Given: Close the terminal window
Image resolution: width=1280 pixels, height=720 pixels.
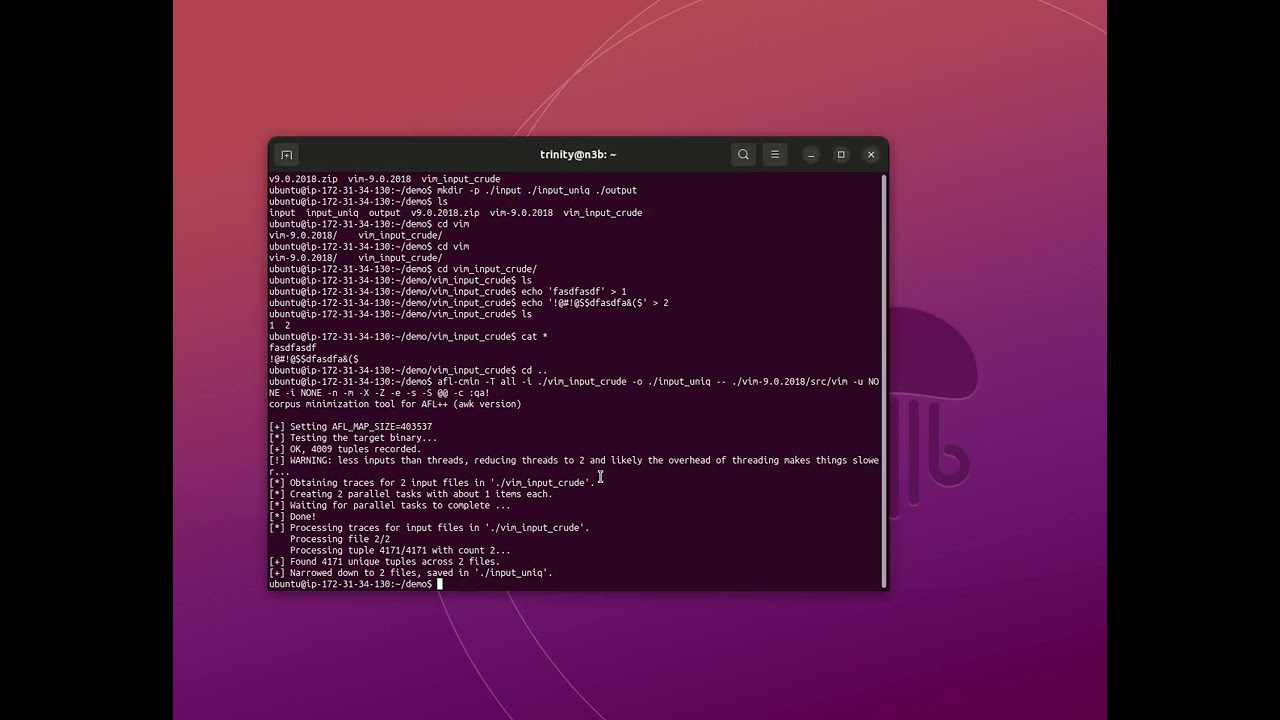Looking at the screenshot, I should click(871, 155).
